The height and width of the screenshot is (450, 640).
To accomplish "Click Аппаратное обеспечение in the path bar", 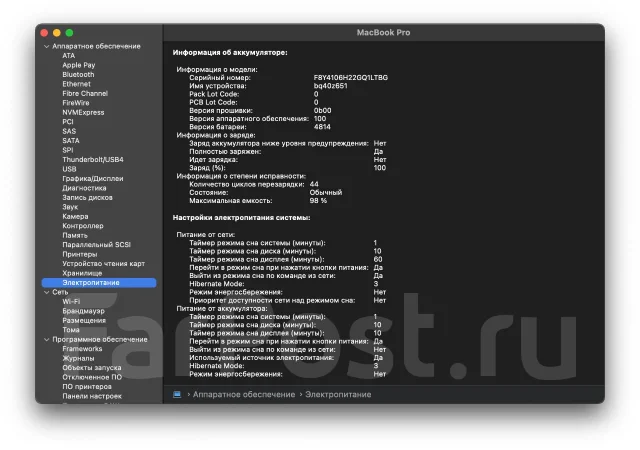I will [244, 394].
